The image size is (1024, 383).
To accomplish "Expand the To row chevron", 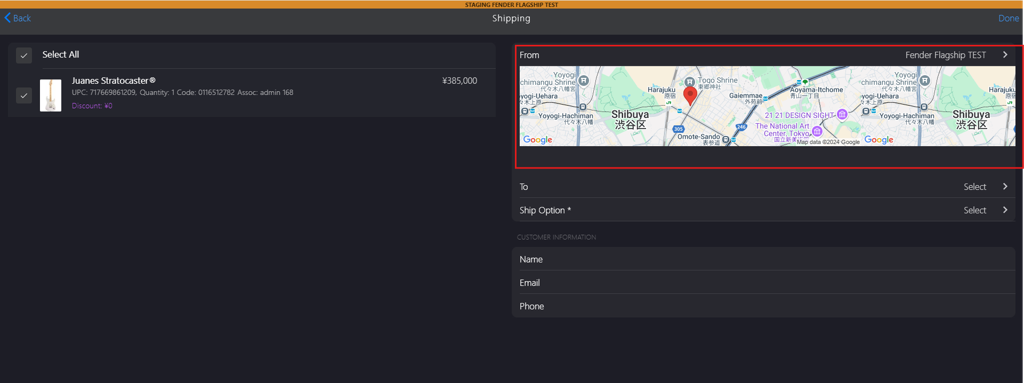I will point(1005,187).
